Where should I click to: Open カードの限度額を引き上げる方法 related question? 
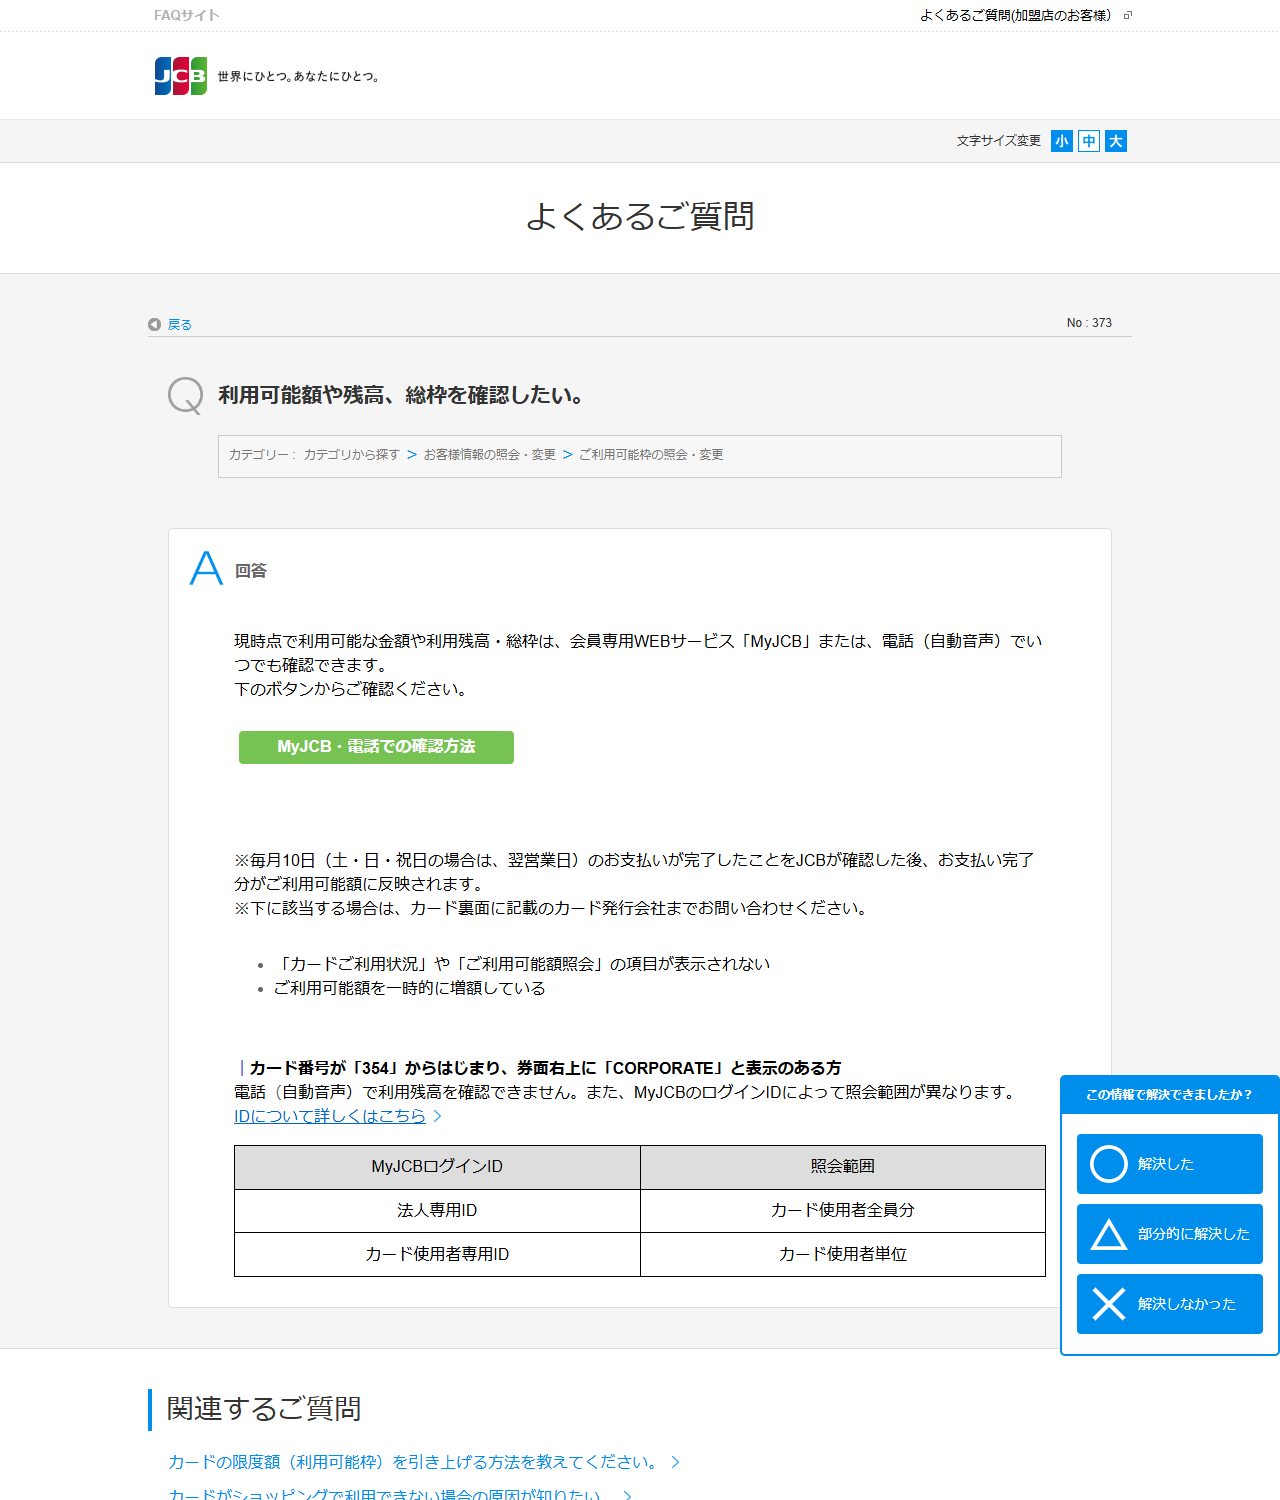pos(413,1462)
